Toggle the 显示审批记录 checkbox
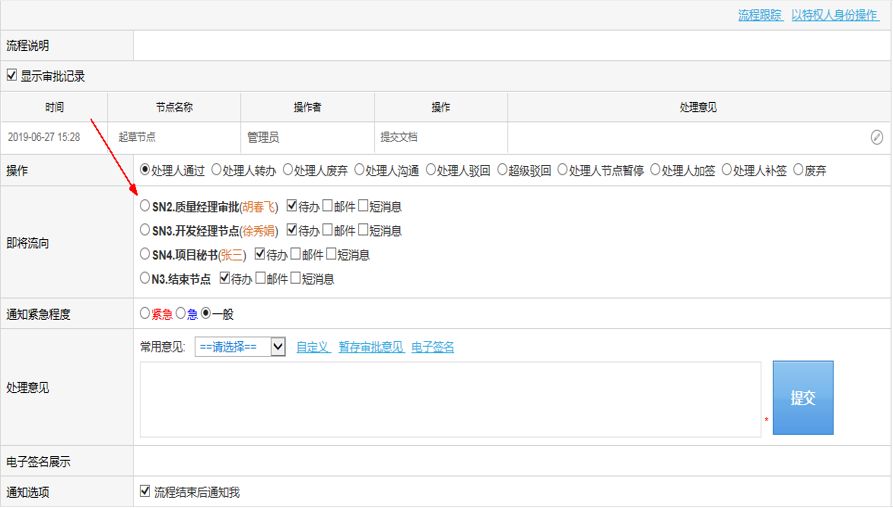 pos(12,75)
